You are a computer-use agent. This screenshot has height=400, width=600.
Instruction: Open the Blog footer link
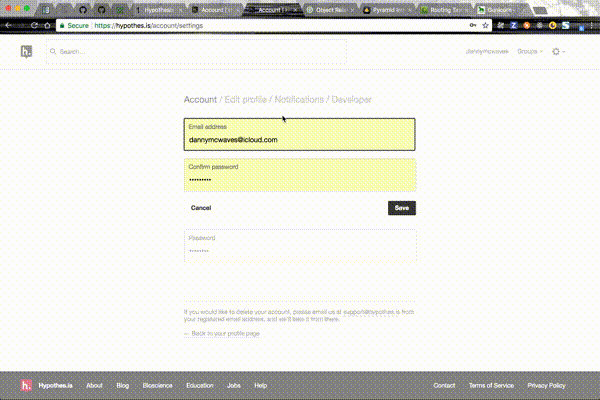(123, 385)
